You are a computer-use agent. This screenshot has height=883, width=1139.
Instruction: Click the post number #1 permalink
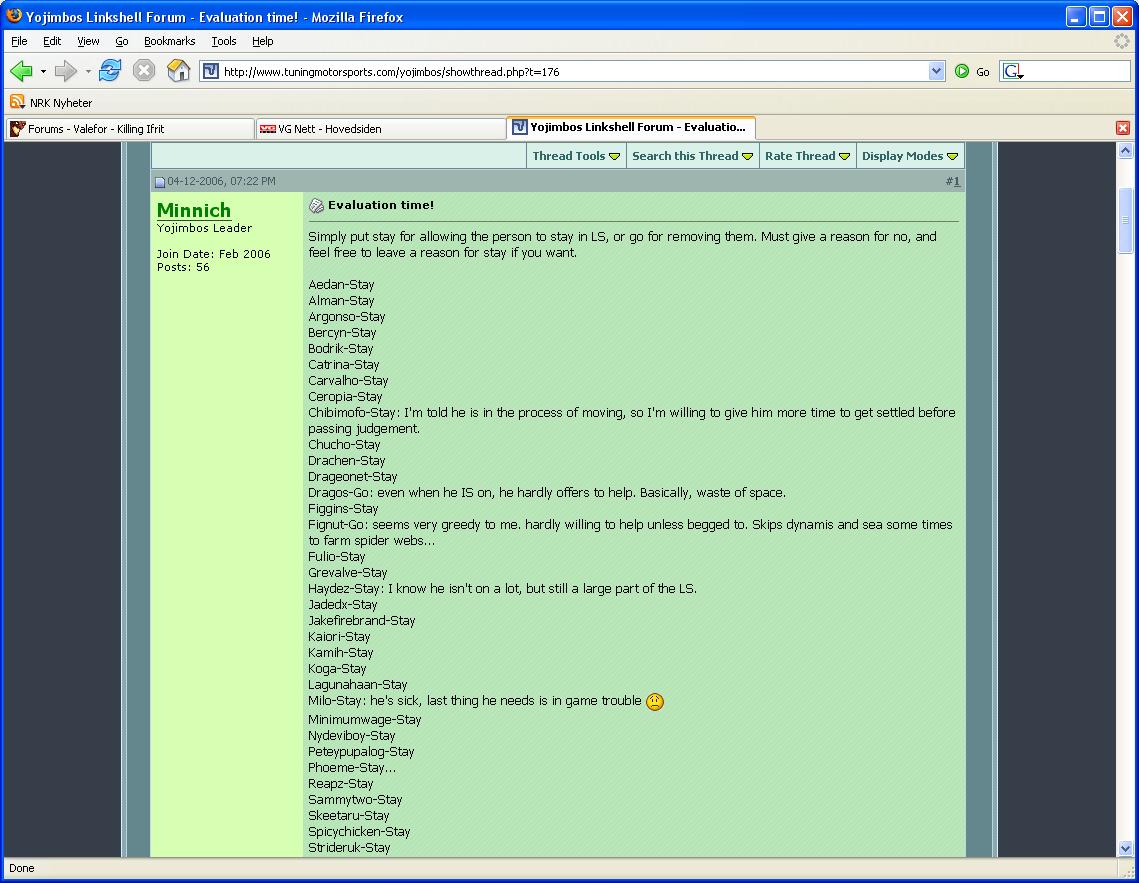click(954, 182)
